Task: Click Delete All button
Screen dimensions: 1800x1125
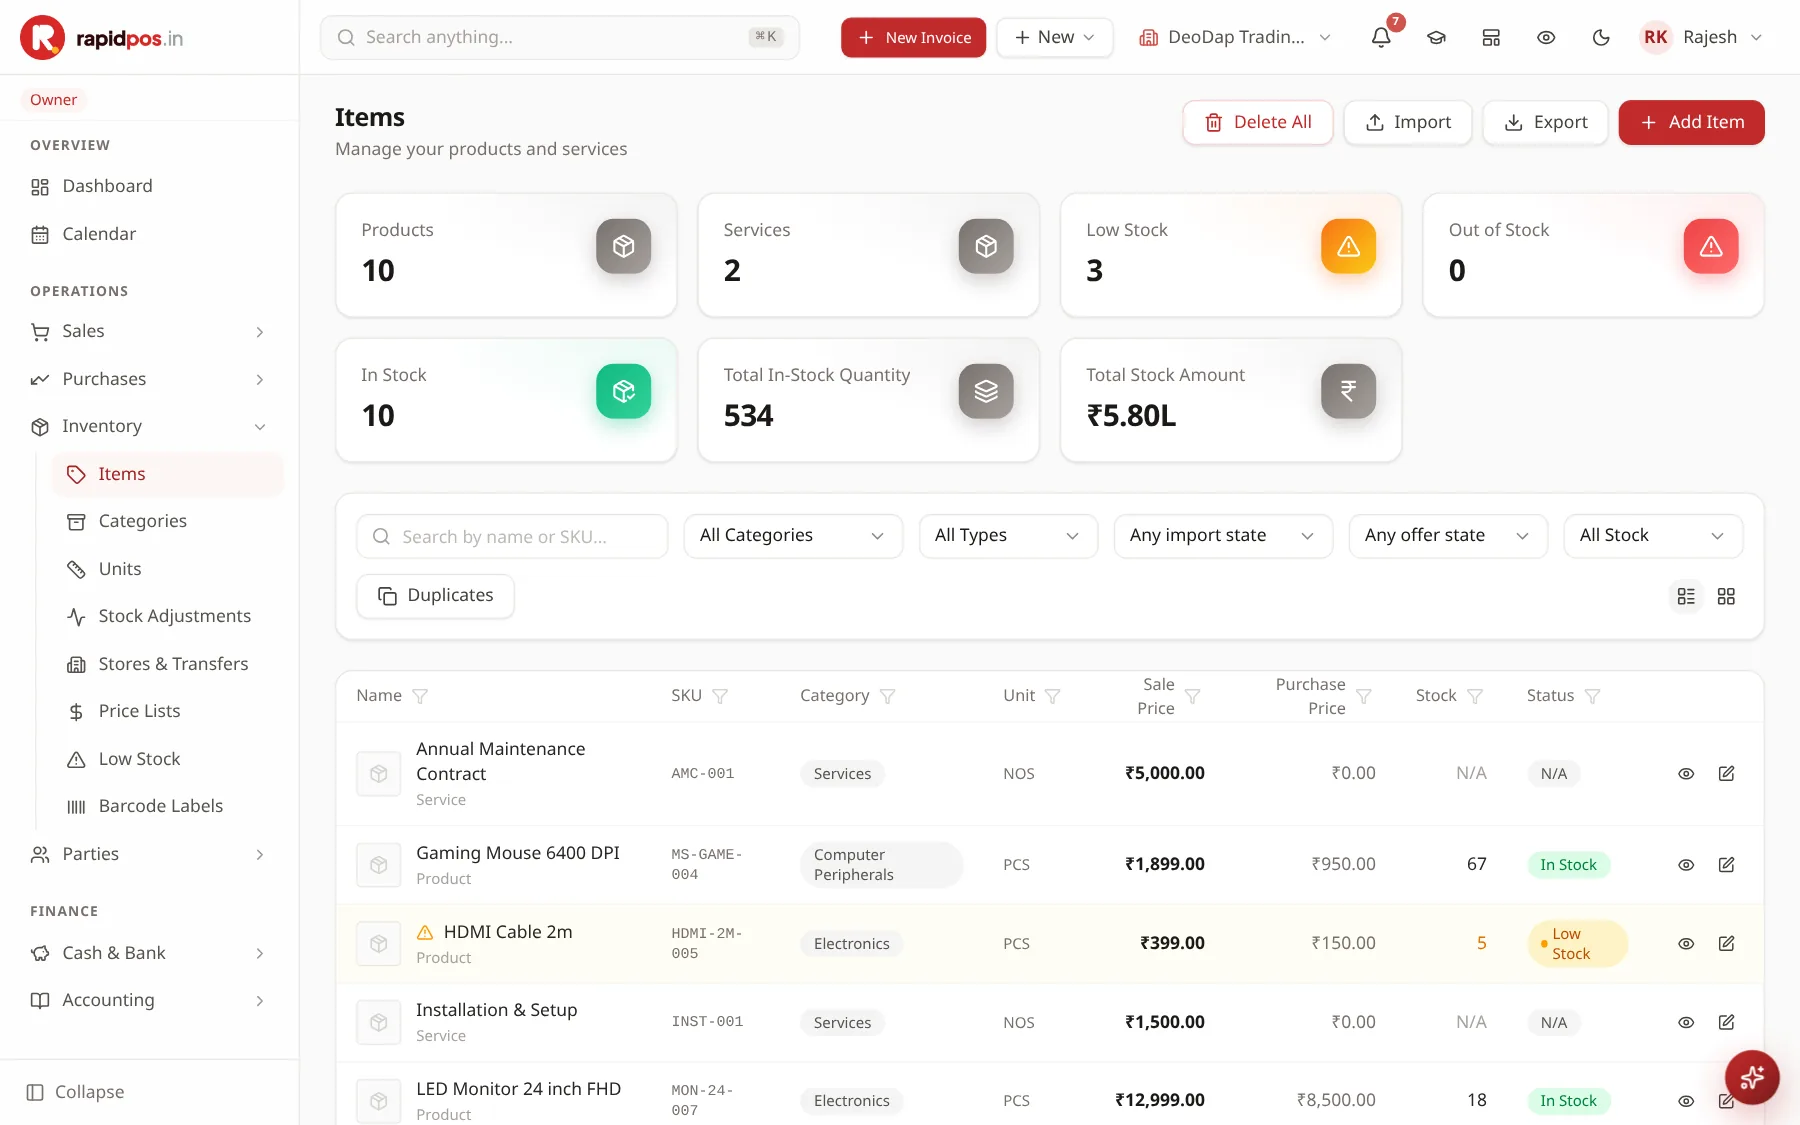Action: point(1257,122)
